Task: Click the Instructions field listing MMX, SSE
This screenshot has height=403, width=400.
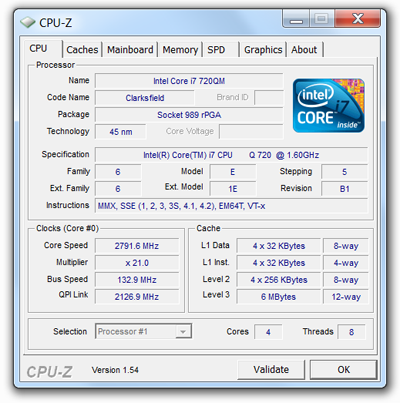Action: coord(231,206)
